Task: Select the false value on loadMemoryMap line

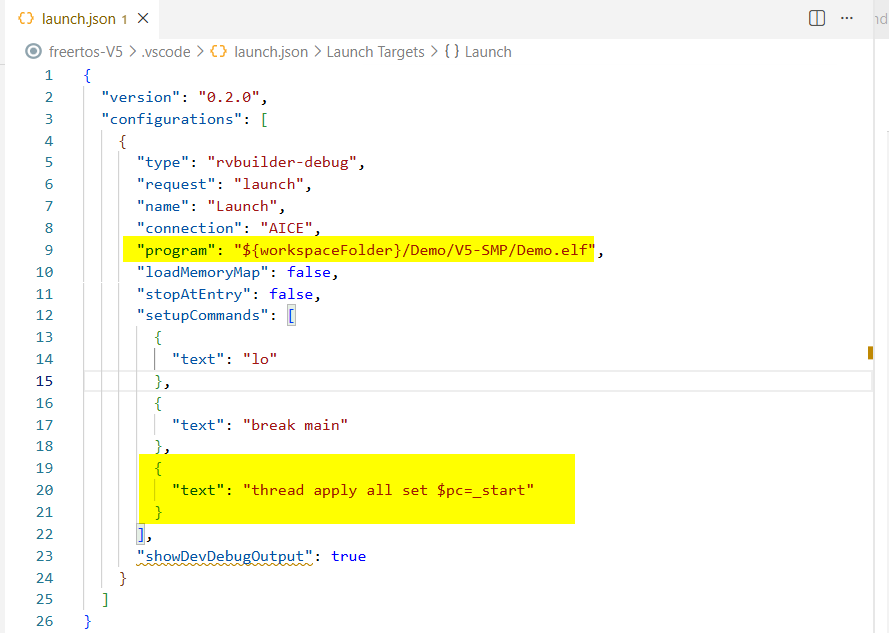Action: point(309,271)
